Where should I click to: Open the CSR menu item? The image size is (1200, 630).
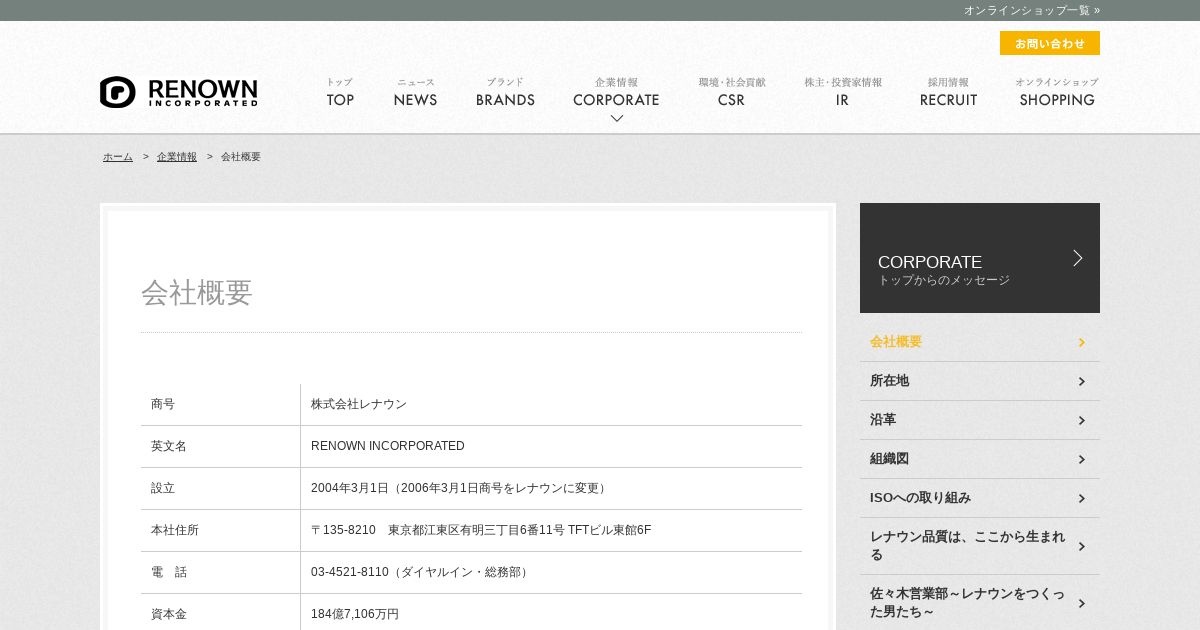(x=732, y=93)
